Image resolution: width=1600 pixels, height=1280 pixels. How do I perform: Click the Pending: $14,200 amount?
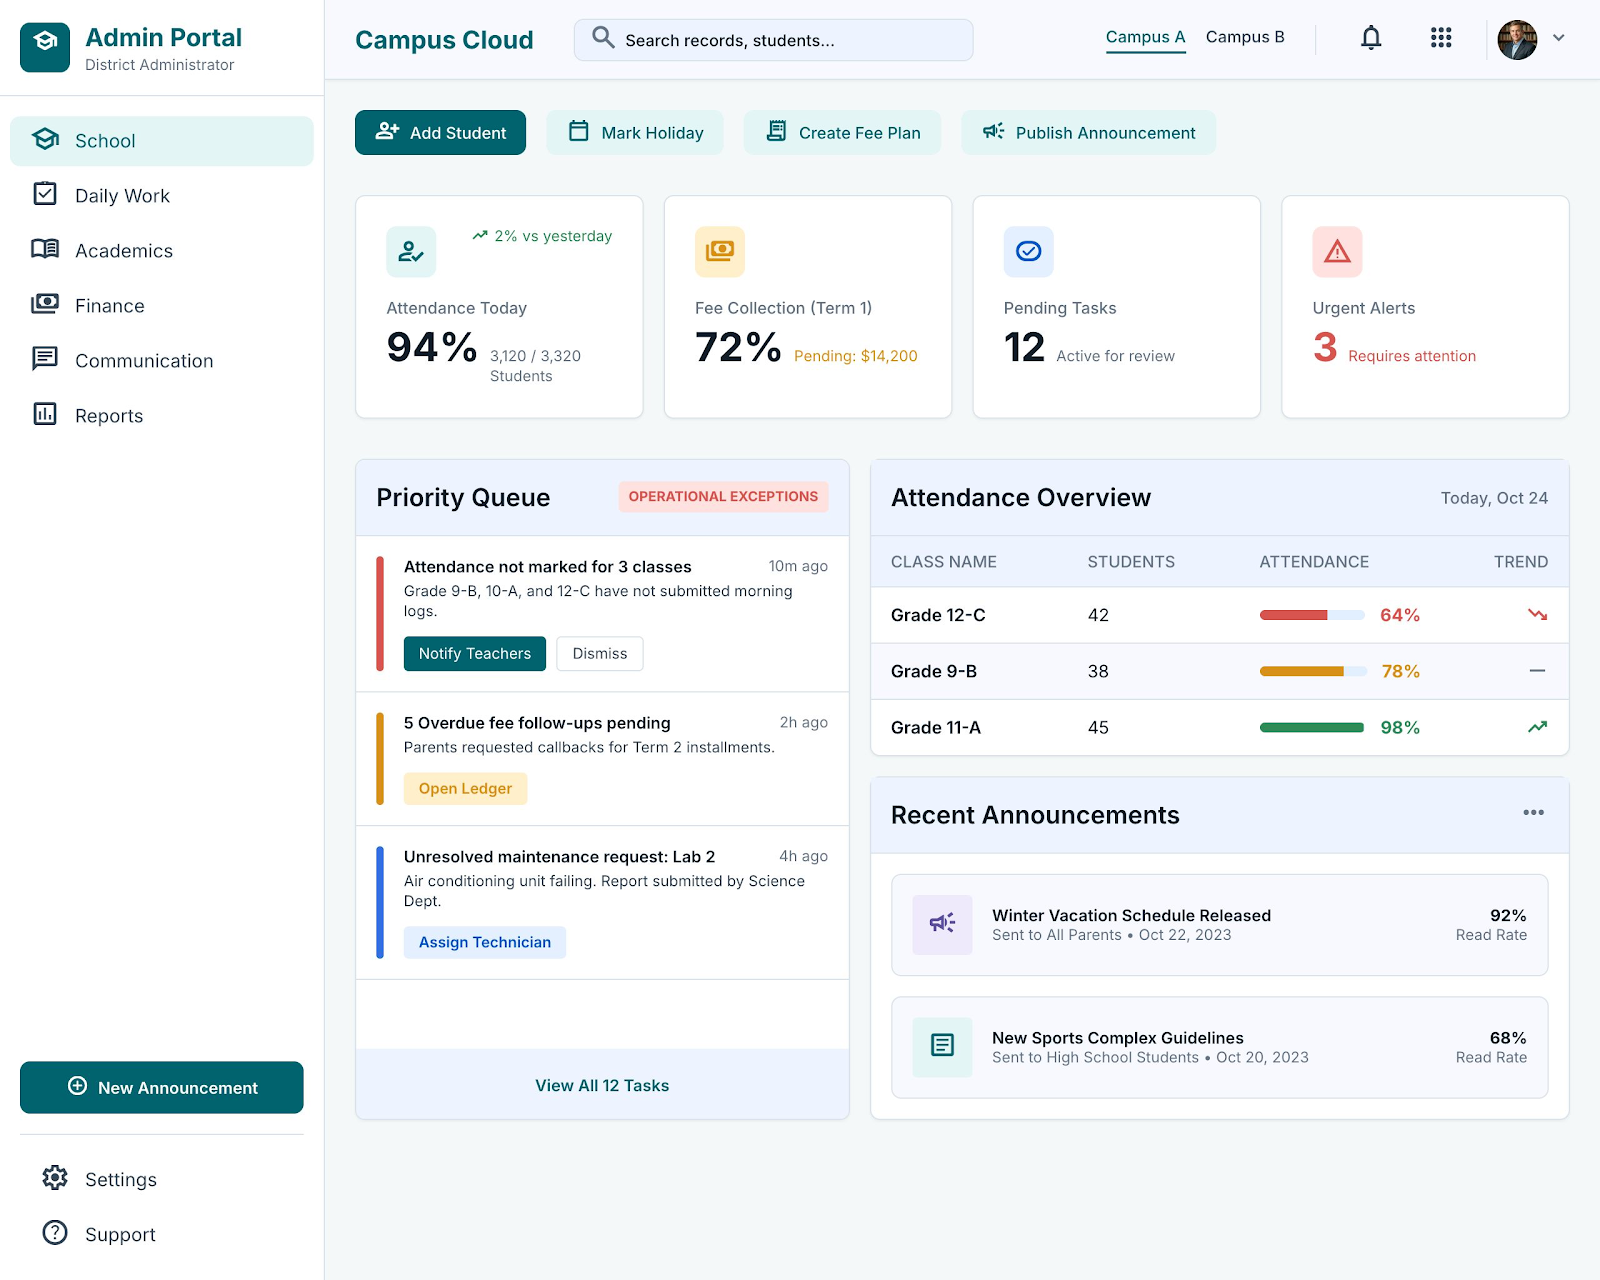[x=855, y=356]
